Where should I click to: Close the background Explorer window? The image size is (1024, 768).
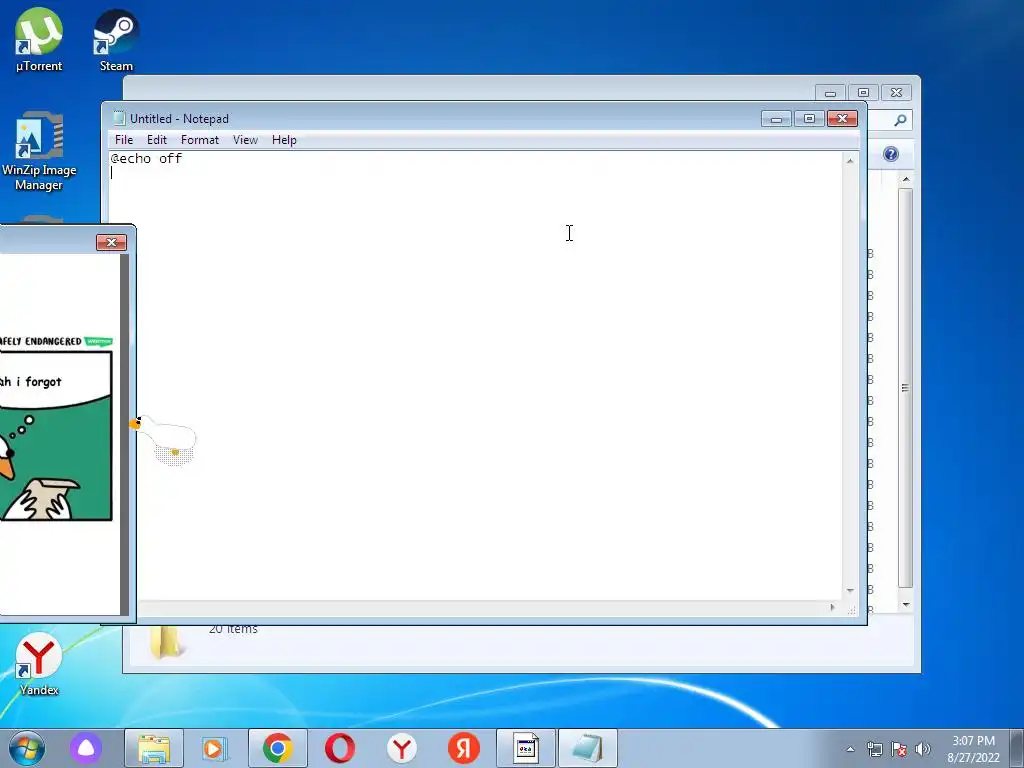[x=897, y=93]
